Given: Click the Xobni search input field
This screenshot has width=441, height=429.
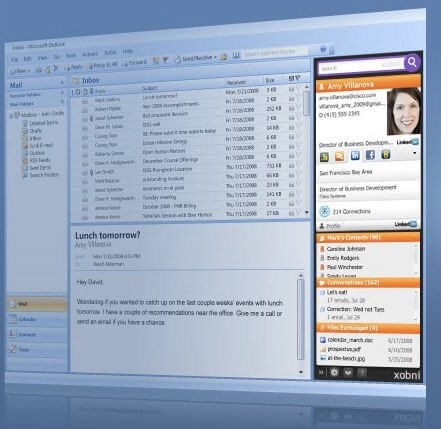Looking at the screenshot, I should click(360, 66).
